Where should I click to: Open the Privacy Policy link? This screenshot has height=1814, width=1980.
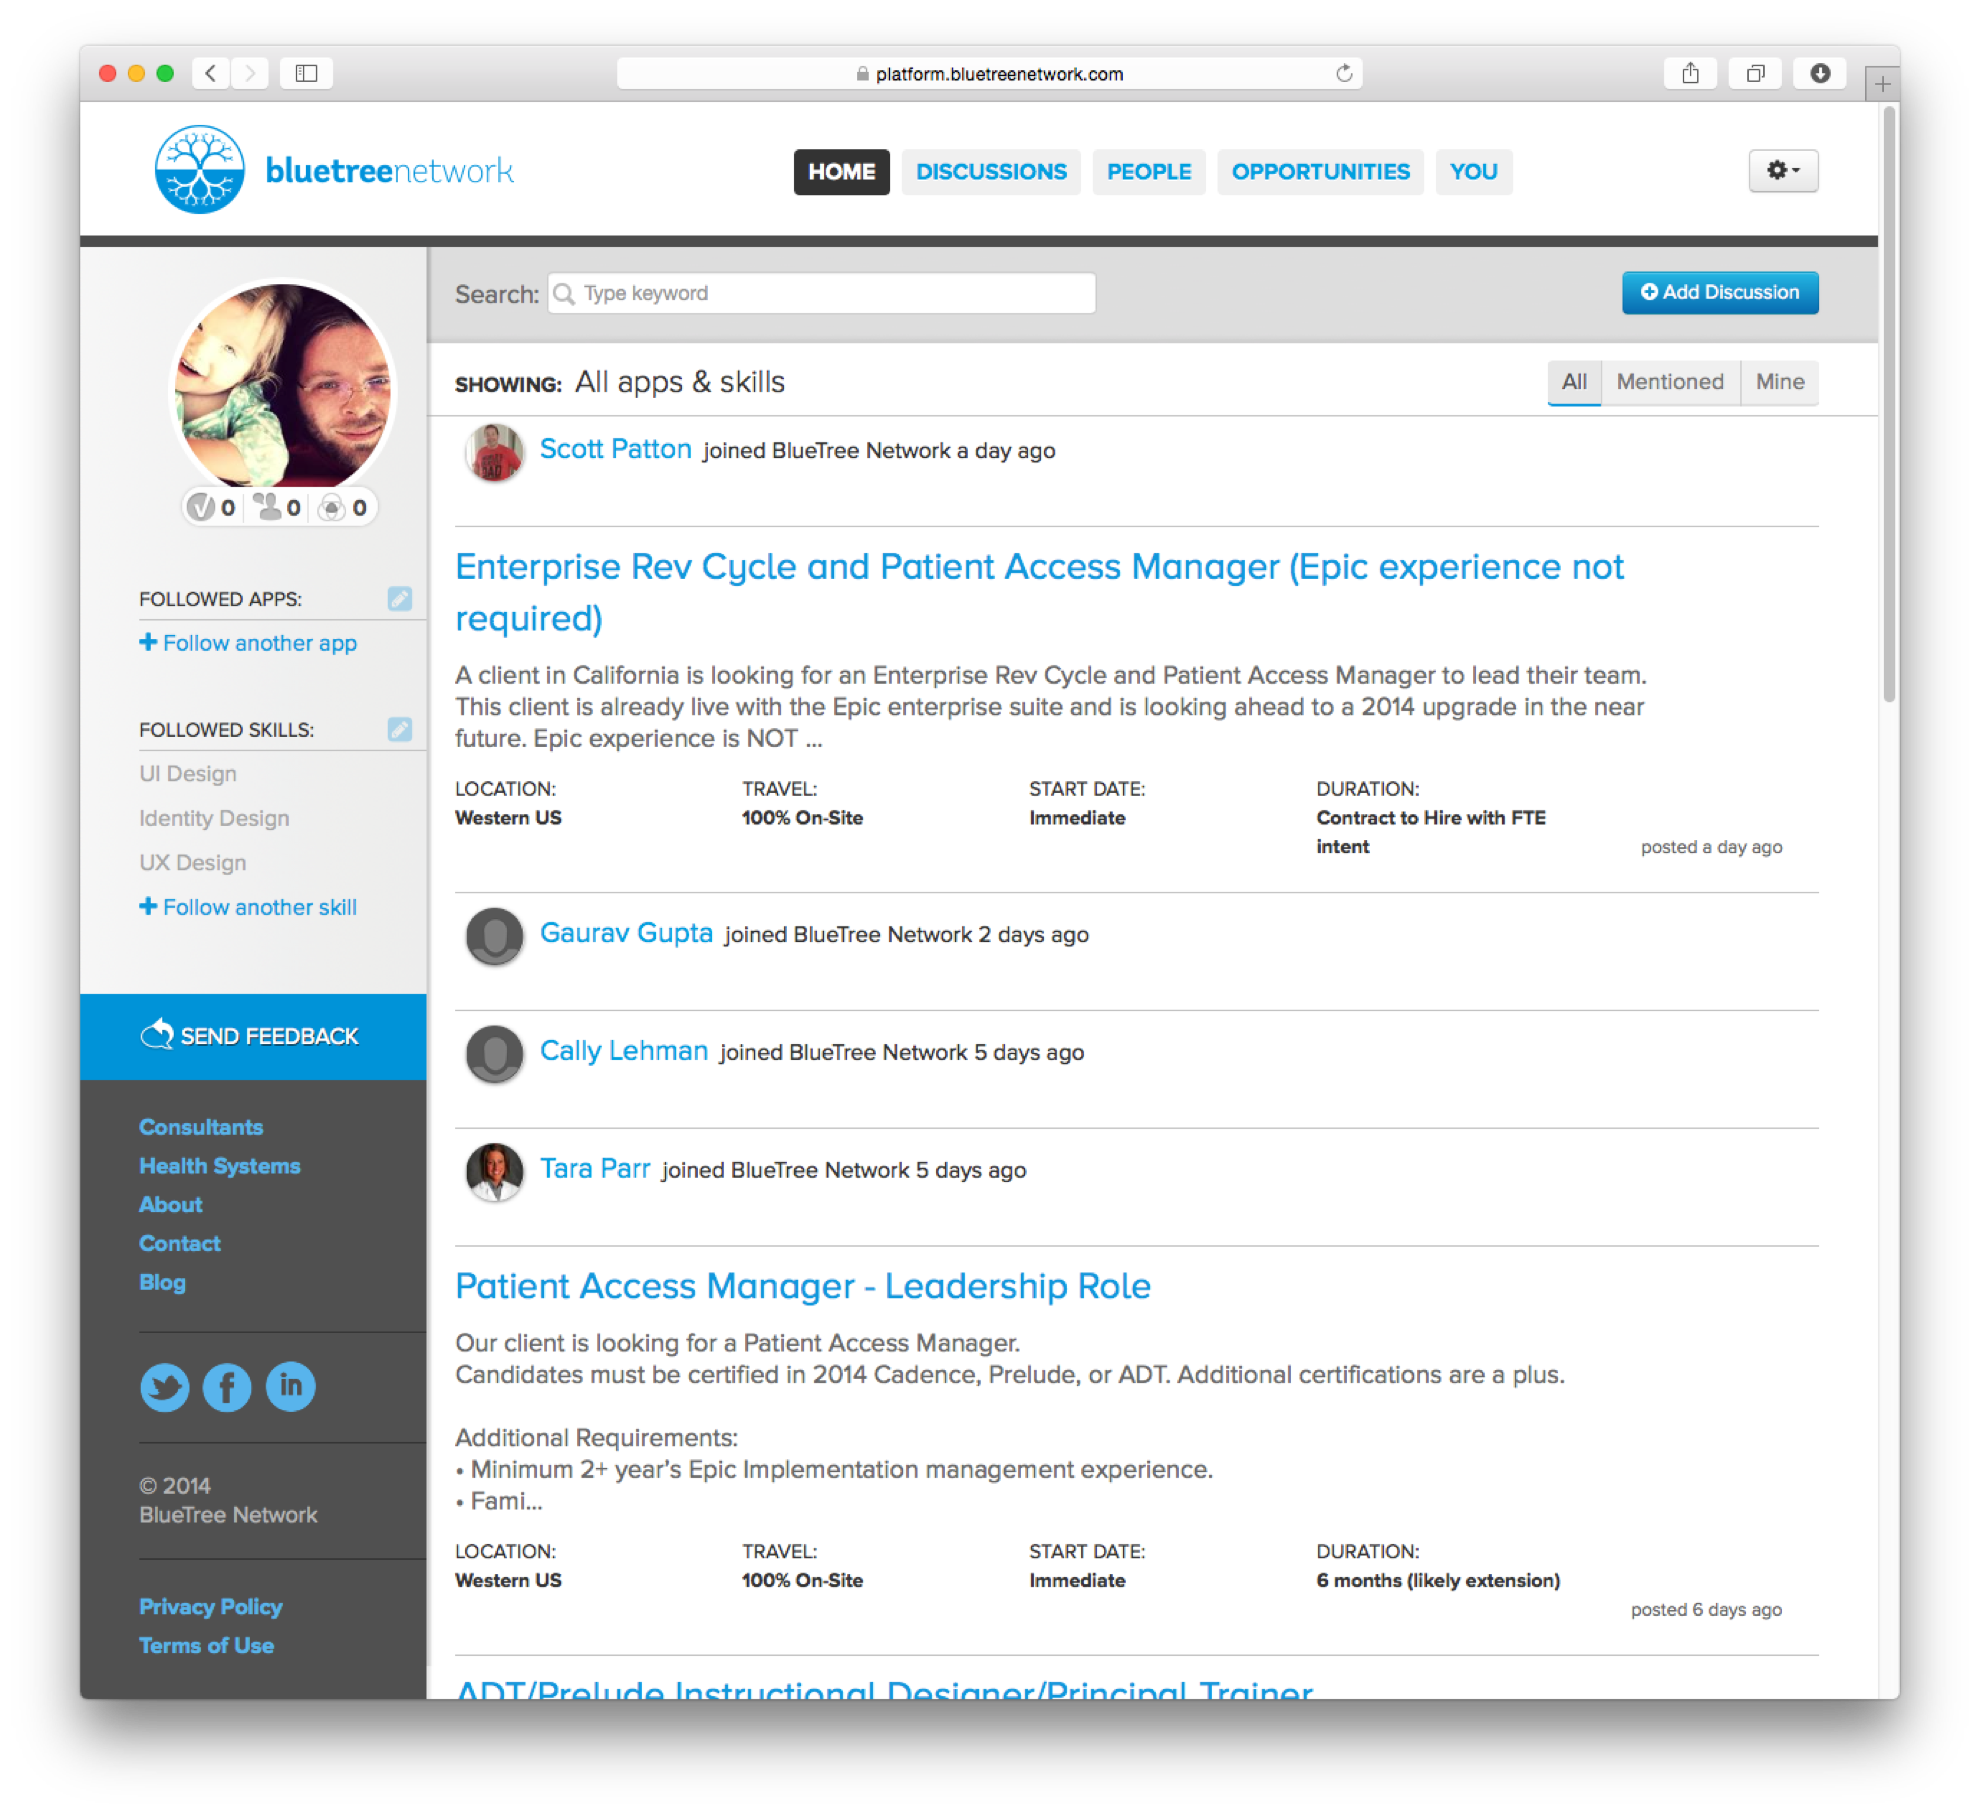coord(210,1607)
